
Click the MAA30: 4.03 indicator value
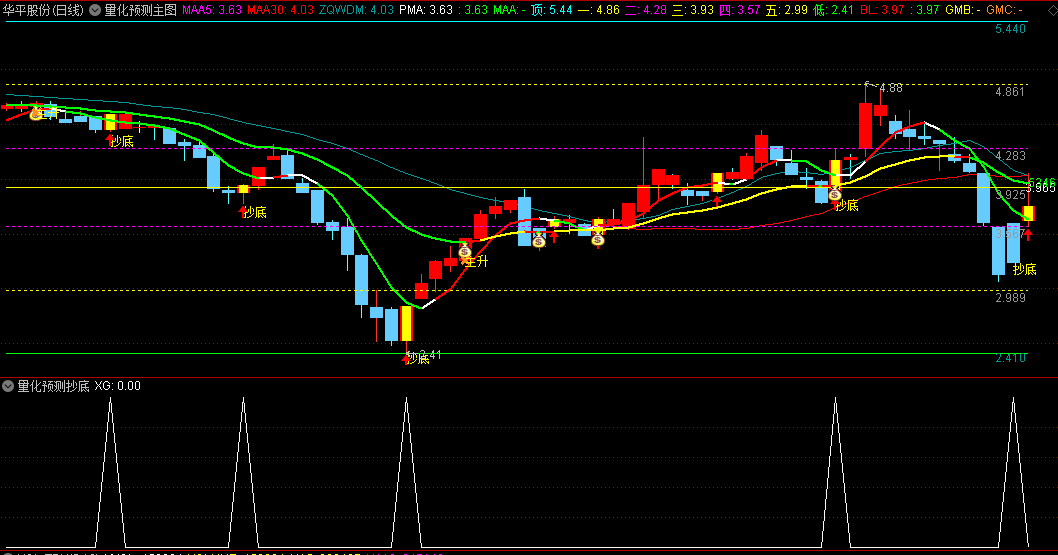click(x=280, y=10)
